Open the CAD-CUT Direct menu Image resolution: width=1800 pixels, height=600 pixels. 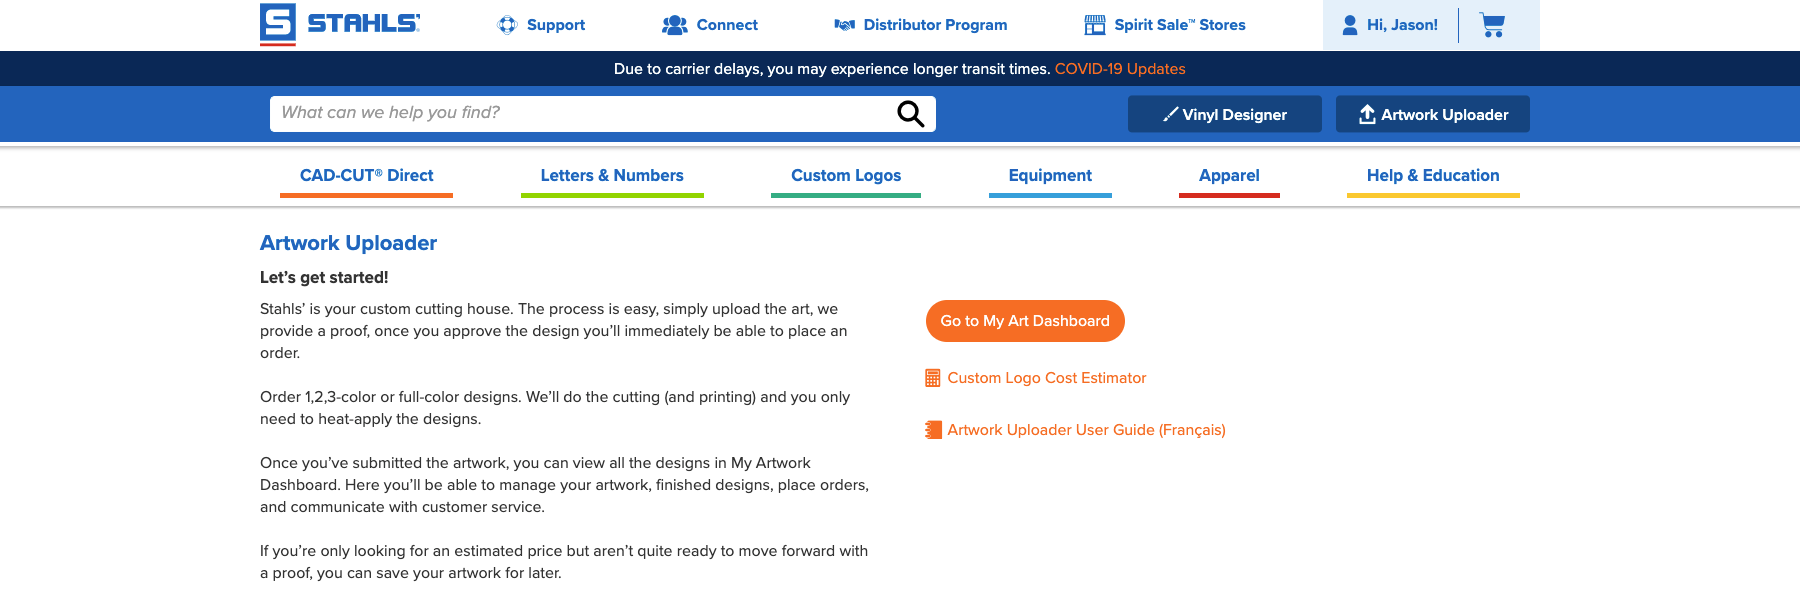[366, 176]
